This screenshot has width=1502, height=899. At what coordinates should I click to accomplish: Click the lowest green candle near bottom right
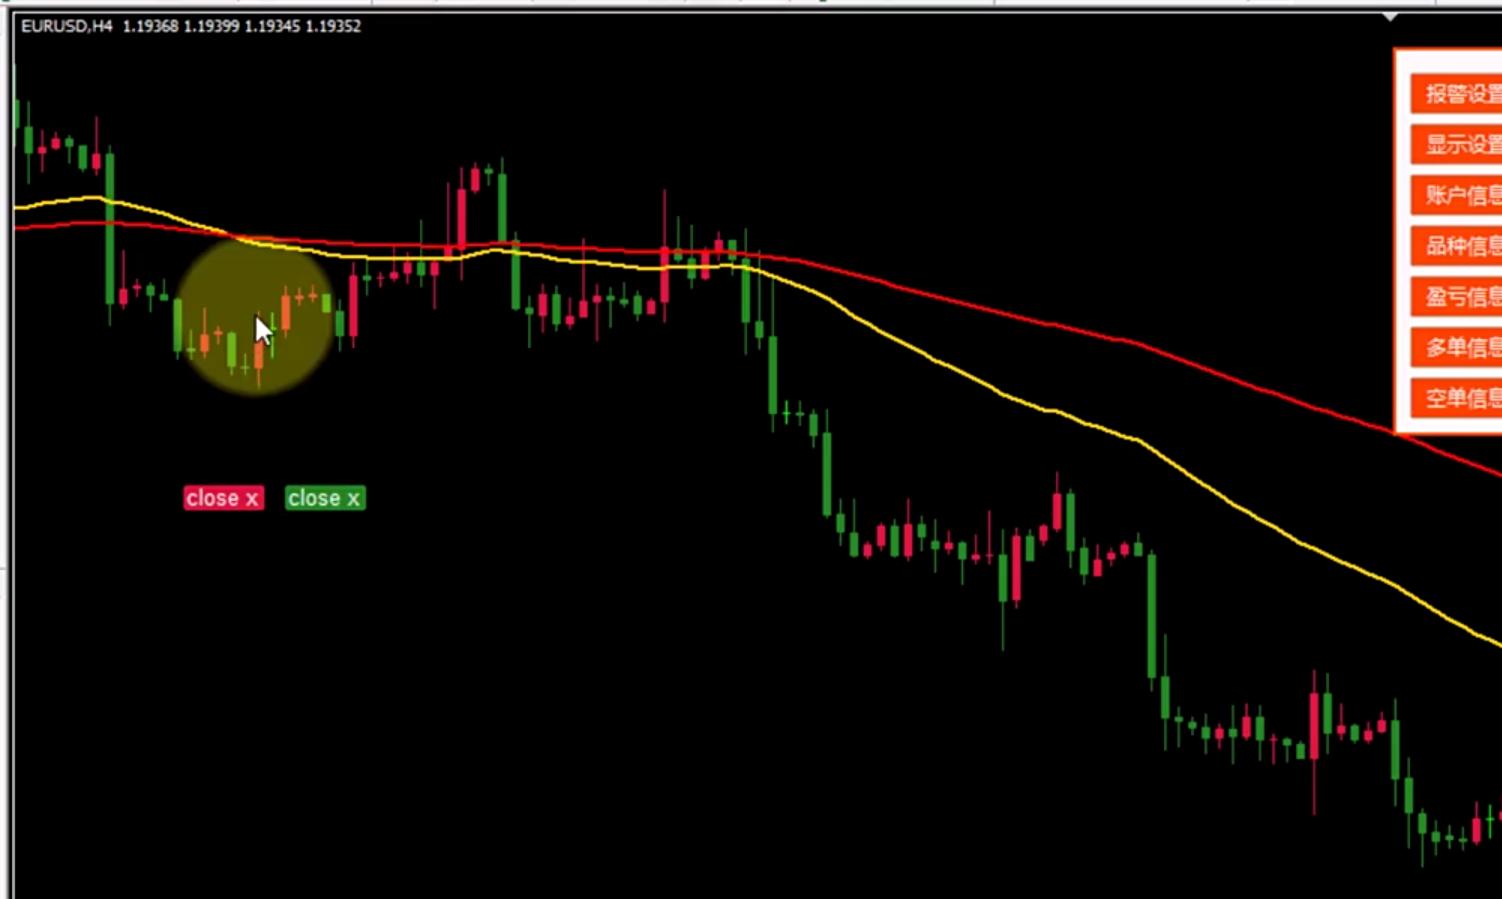coord(1422,823)
